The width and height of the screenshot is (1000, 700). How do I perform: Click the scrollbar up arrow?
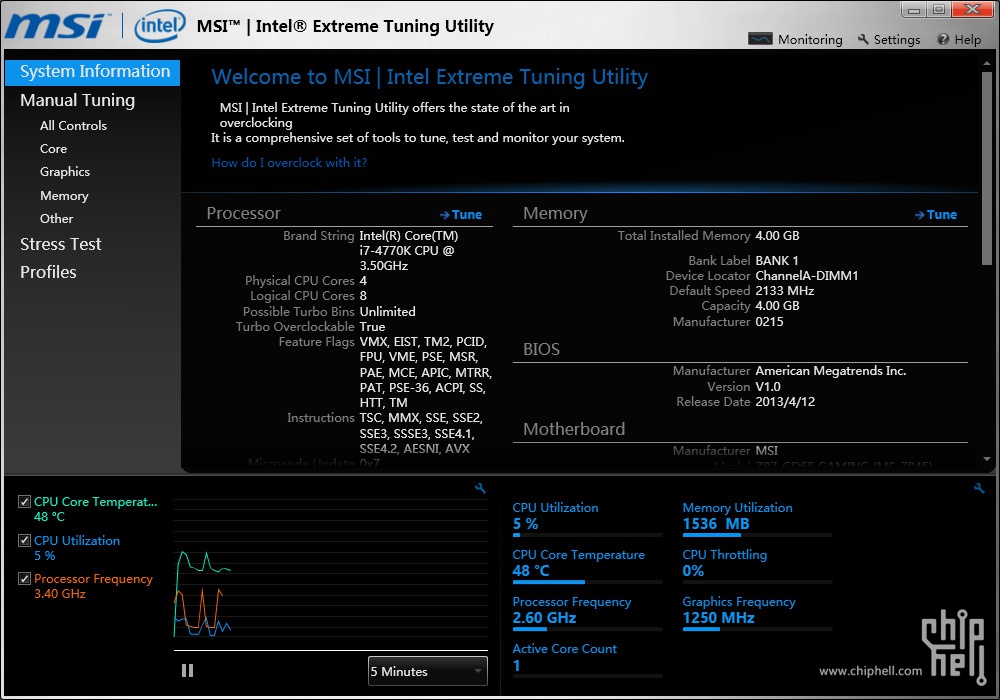[x=987, y=64]
